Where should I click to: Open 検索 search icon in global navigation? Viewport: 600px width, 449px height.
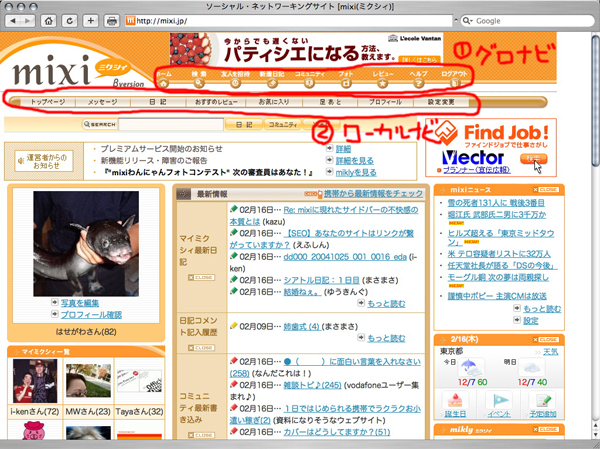pyautogui.click(x=199, y=83)
